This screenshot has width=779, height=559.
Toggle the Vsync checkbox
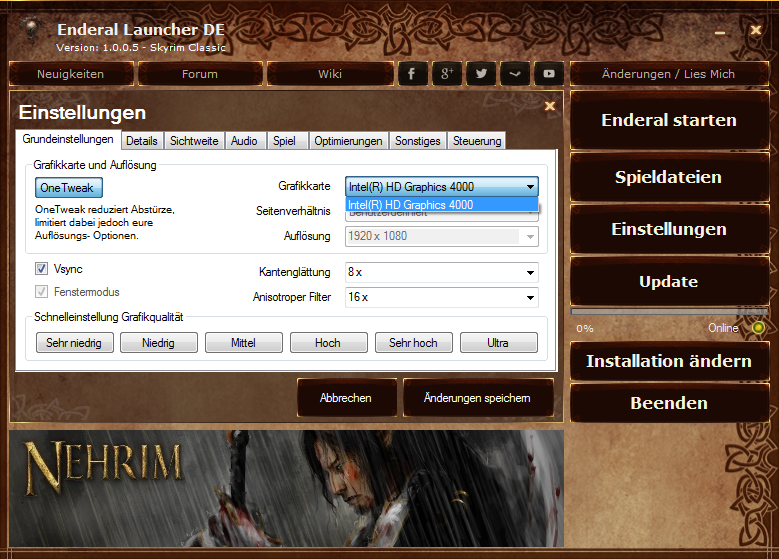coord(41,269)
